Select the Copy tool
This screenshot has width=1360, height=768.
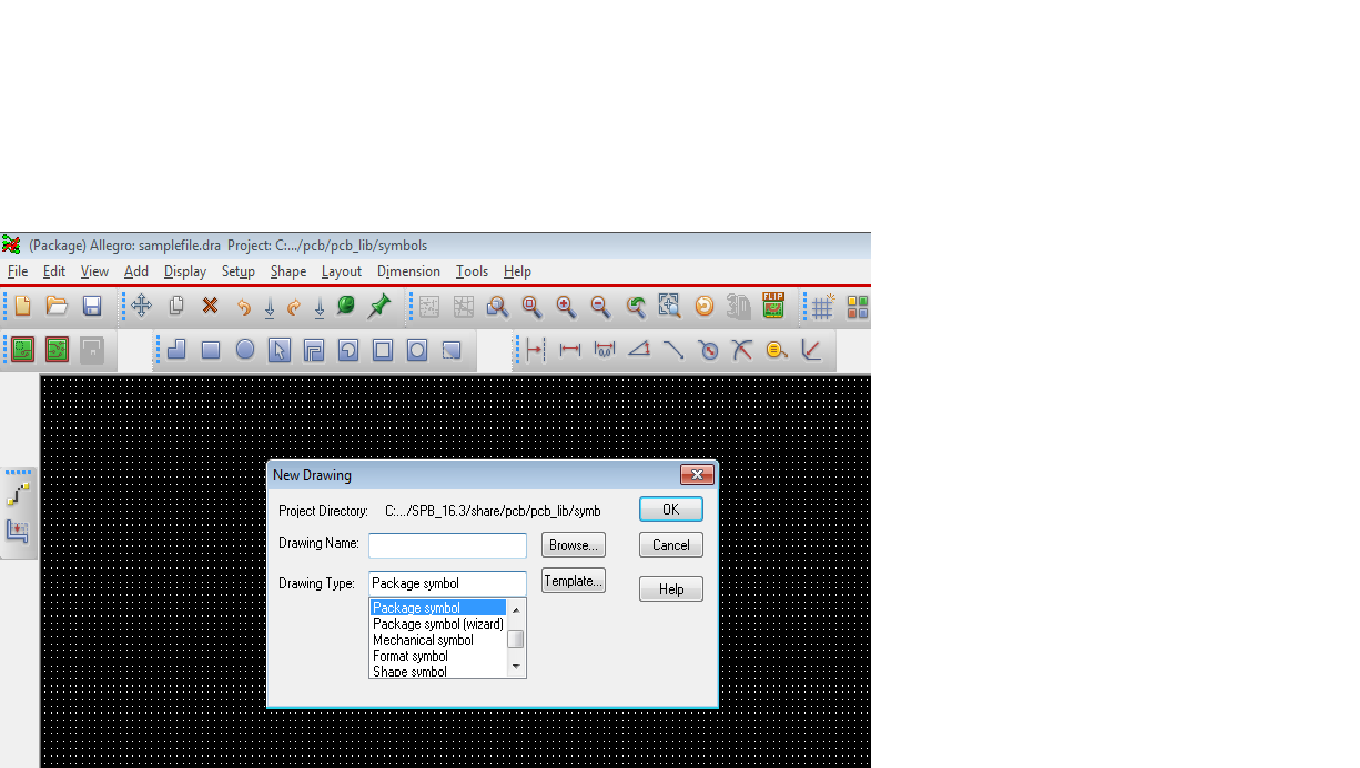coord(176,305)
